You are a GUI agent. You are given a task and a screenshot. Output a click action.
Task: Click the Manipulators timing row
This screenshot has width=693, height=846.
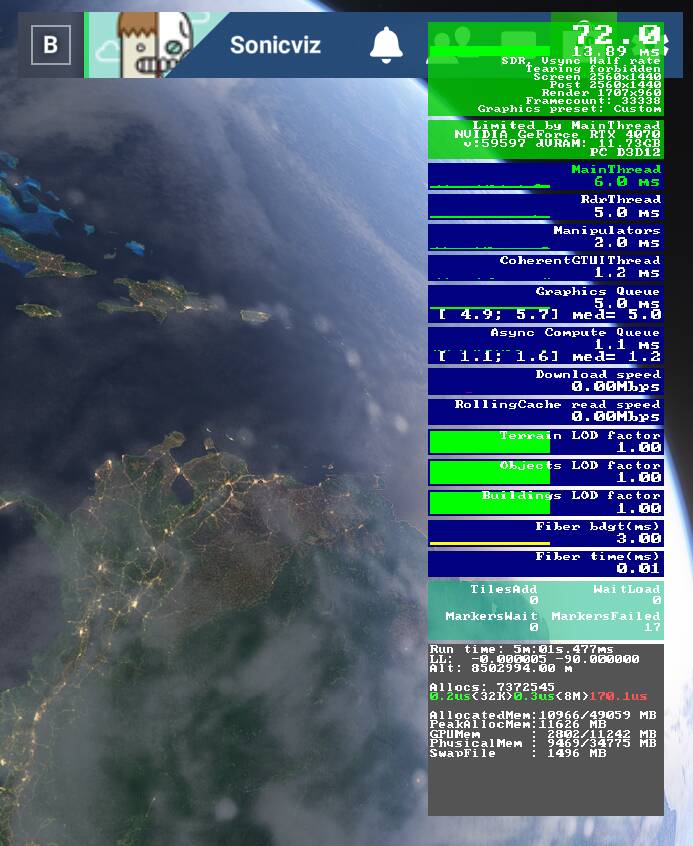546,237
